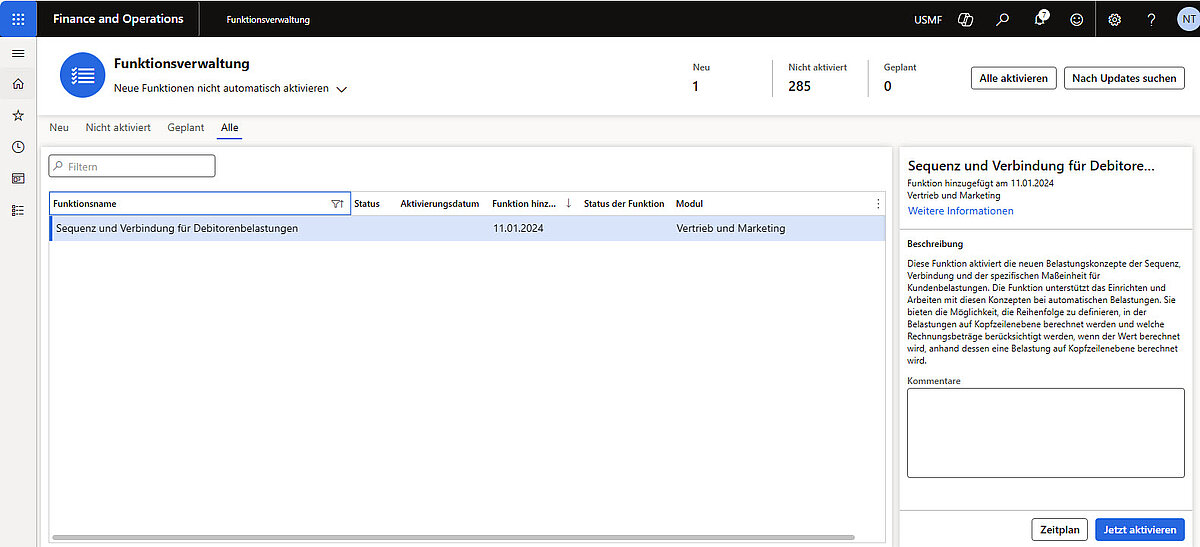Open the Help question mark
Viewport: 1200px width, 547px height.
1151,19
